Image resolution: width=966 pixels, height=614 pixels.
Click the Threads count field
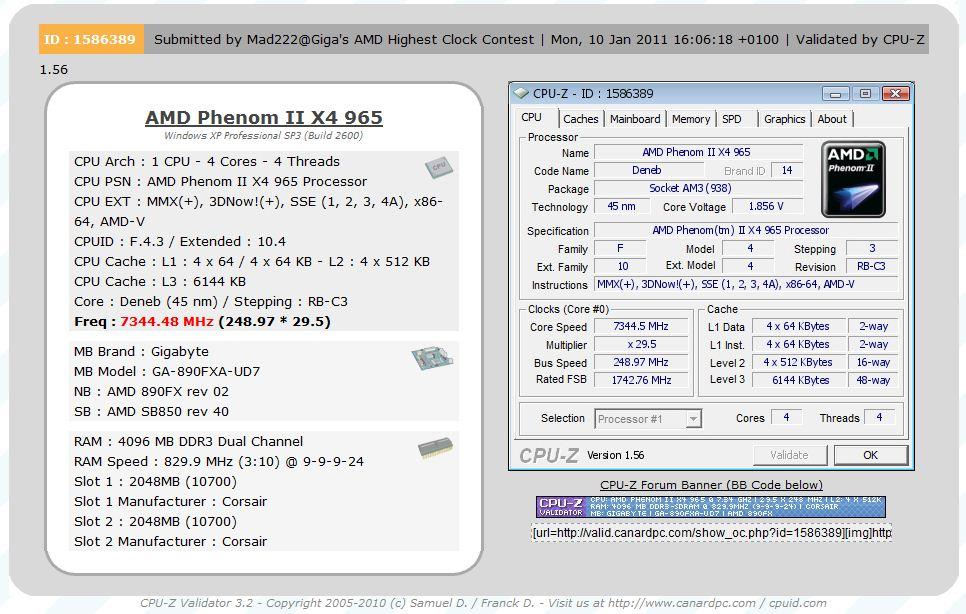(879, 418)
